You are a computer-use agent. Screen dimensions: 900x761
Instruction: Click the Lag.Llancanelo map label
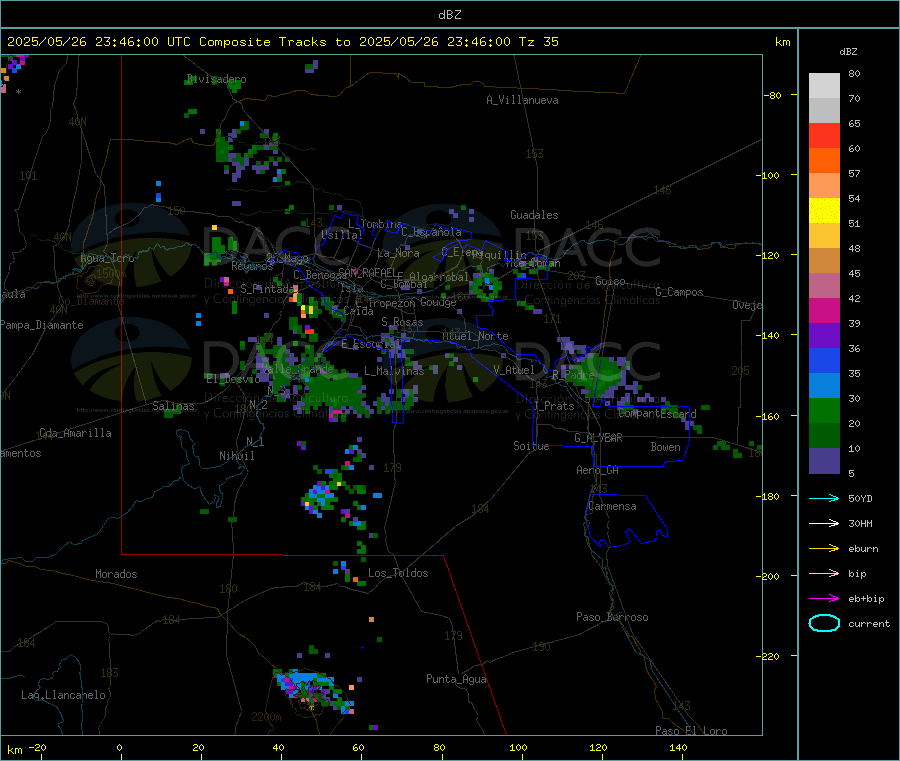coord(63,695)
